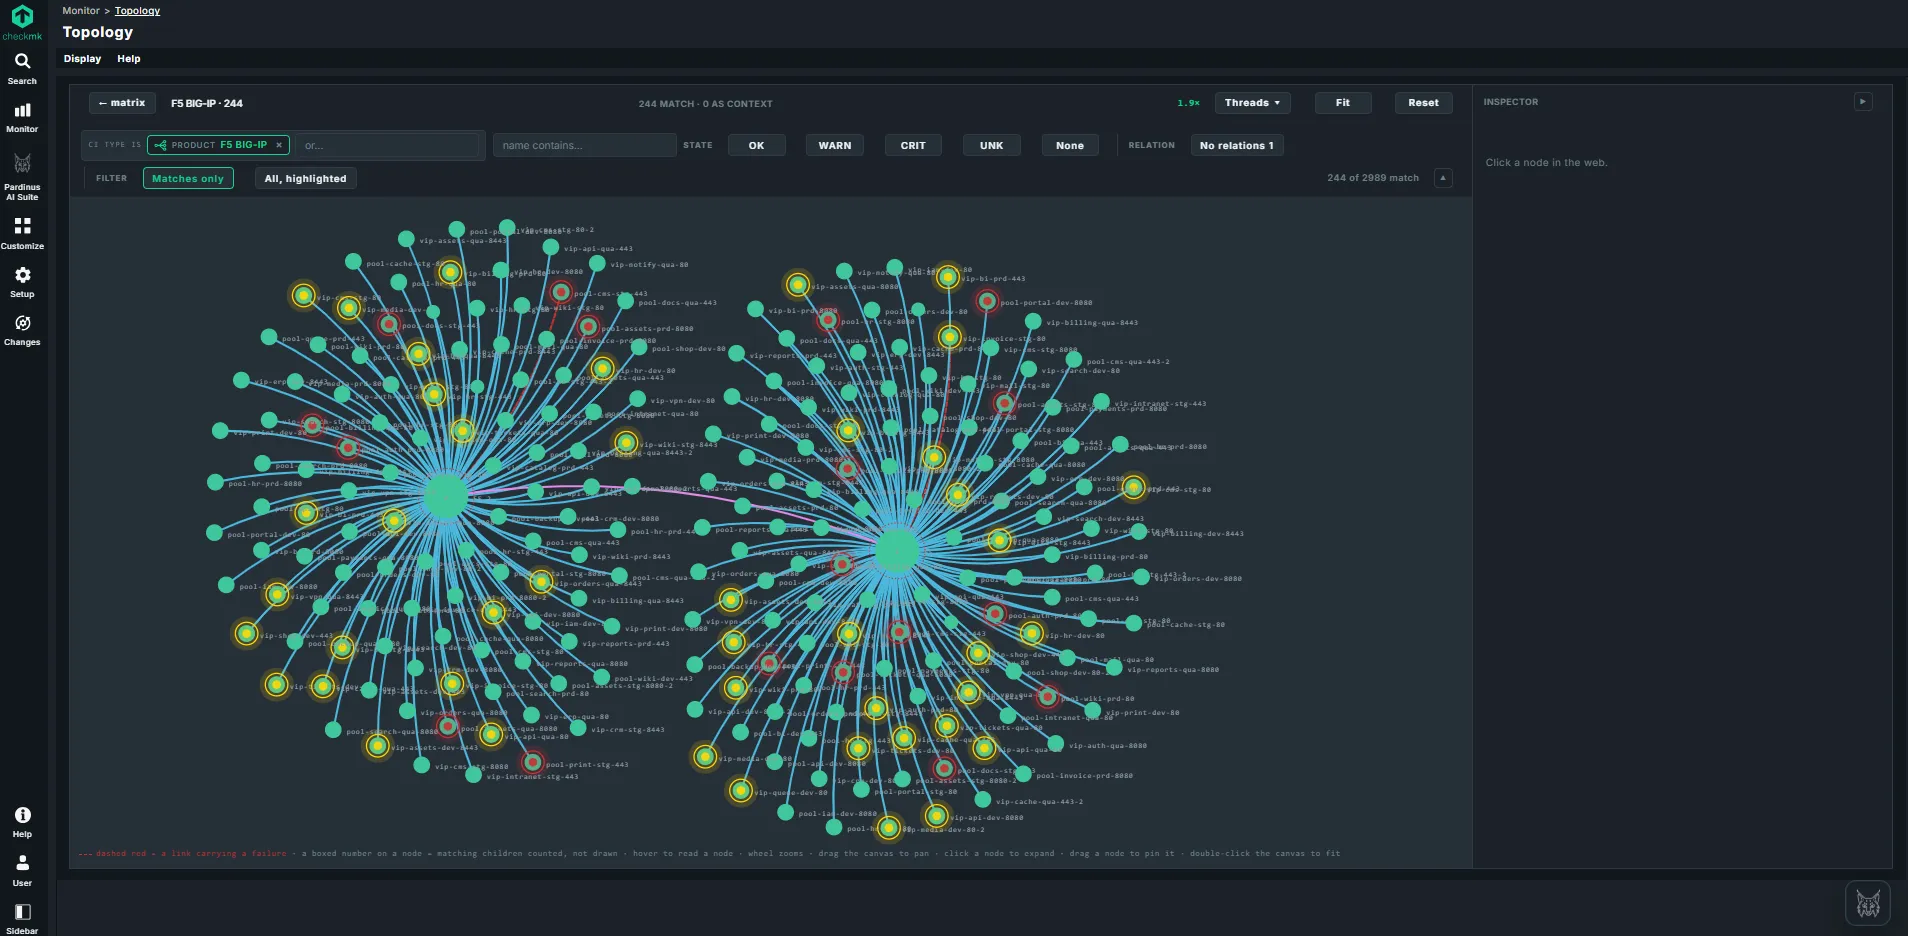
Task: Toggle the UNK state filter
Action: 991,145
